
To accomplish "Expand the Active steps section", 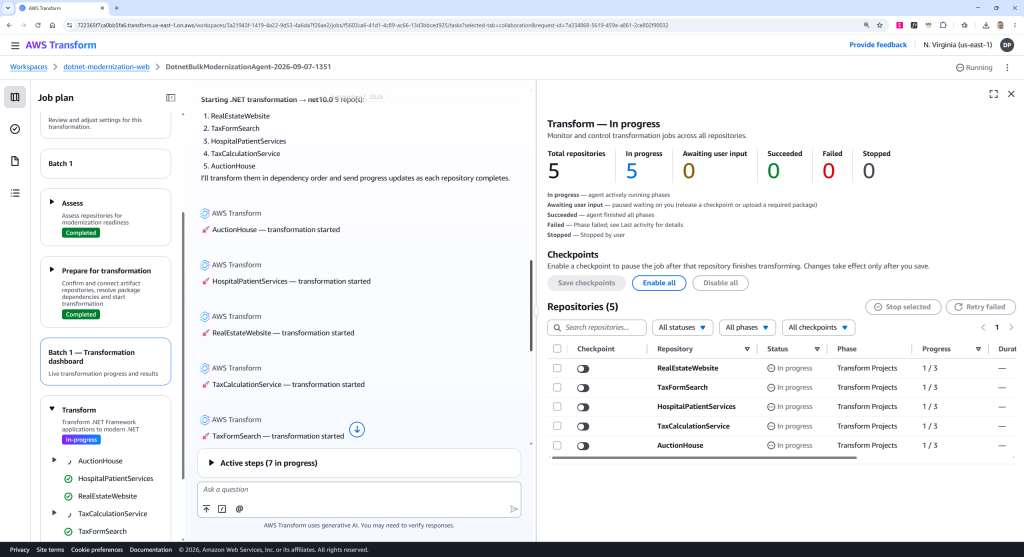I will pyautogui.click(x=211, y=463).
